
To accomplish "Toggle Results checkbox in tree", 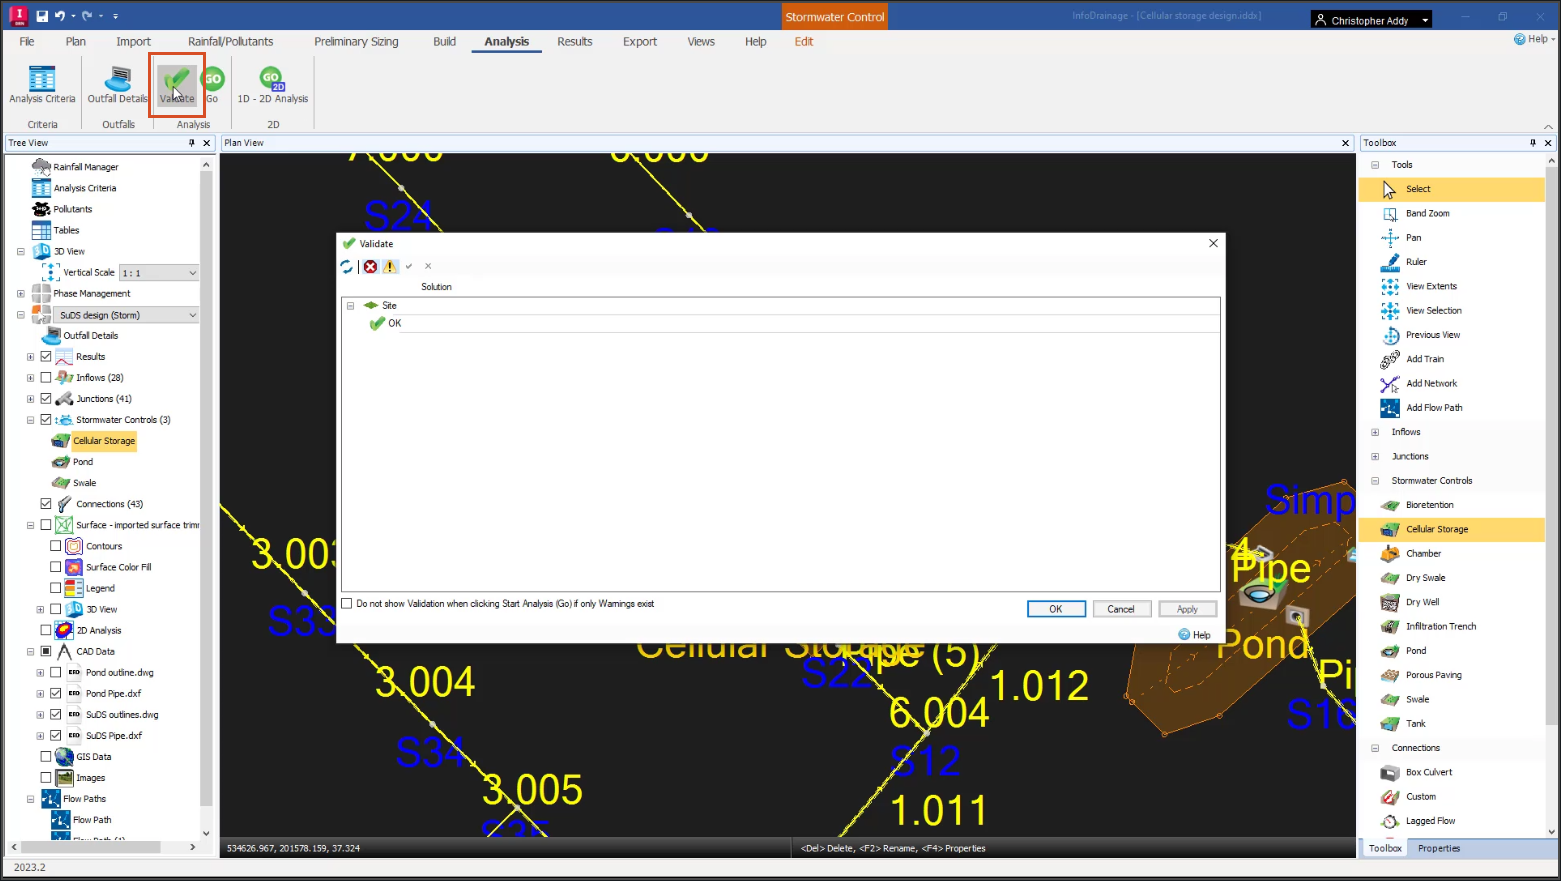I will tap(46, 357).
